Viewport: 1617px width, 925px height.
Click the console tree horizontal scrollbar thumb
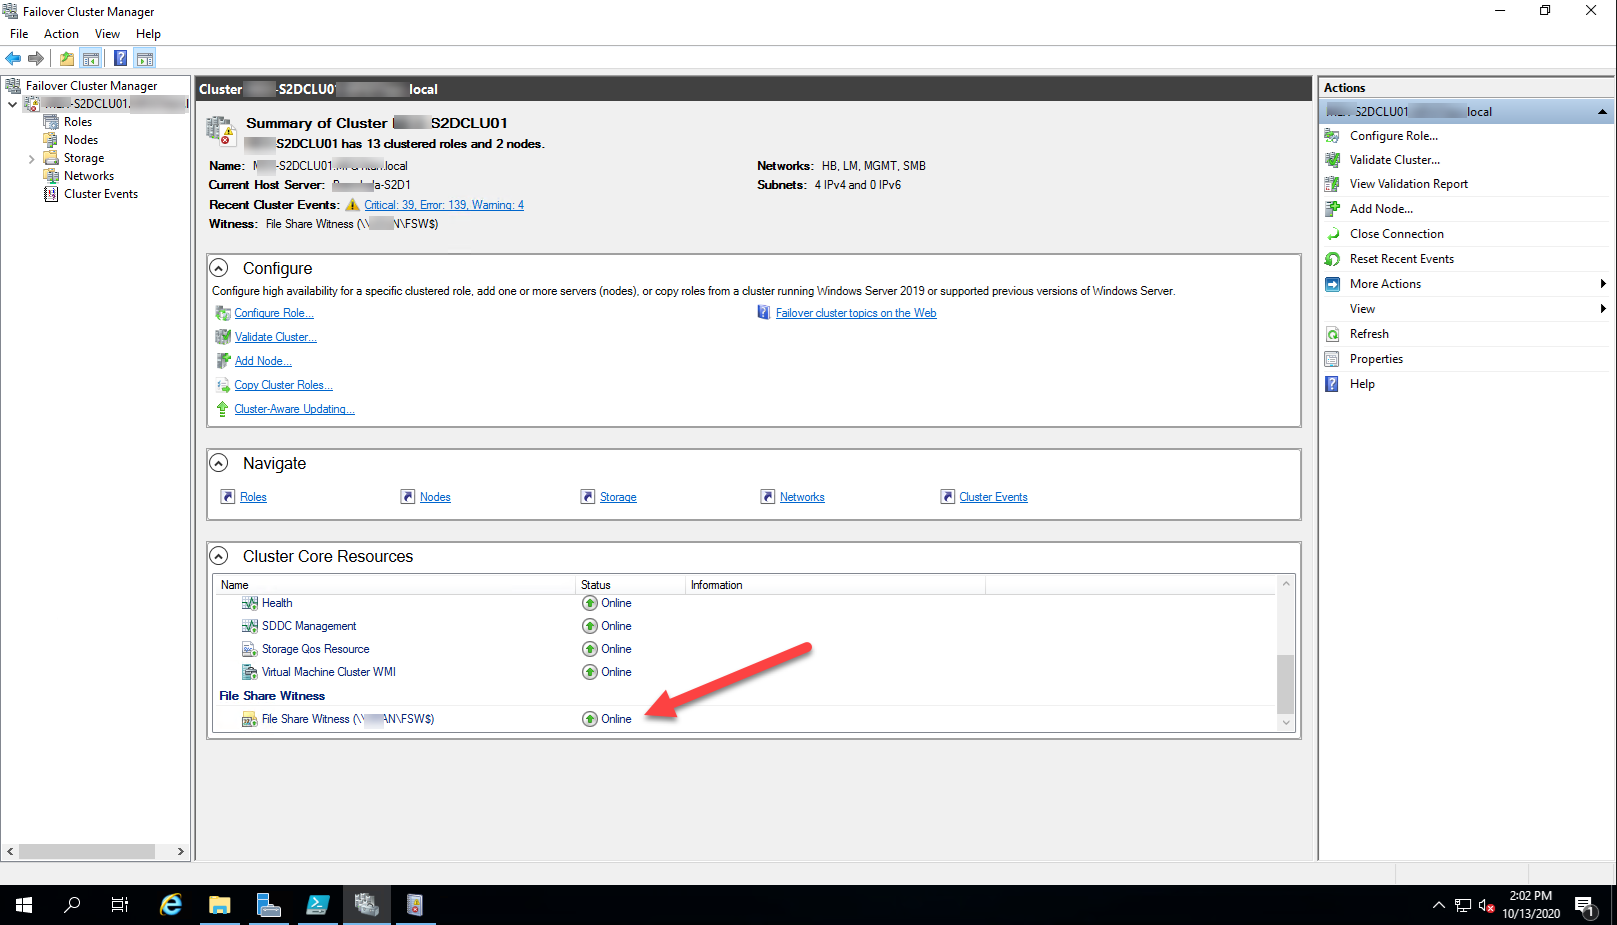[87, 852]
